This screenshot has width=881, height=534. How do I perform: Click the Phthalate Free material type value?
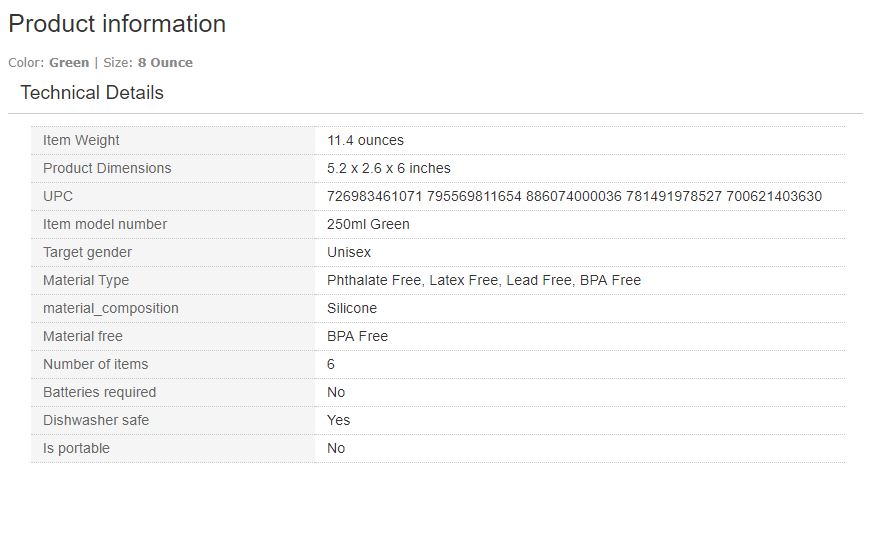tap(374, 281)
